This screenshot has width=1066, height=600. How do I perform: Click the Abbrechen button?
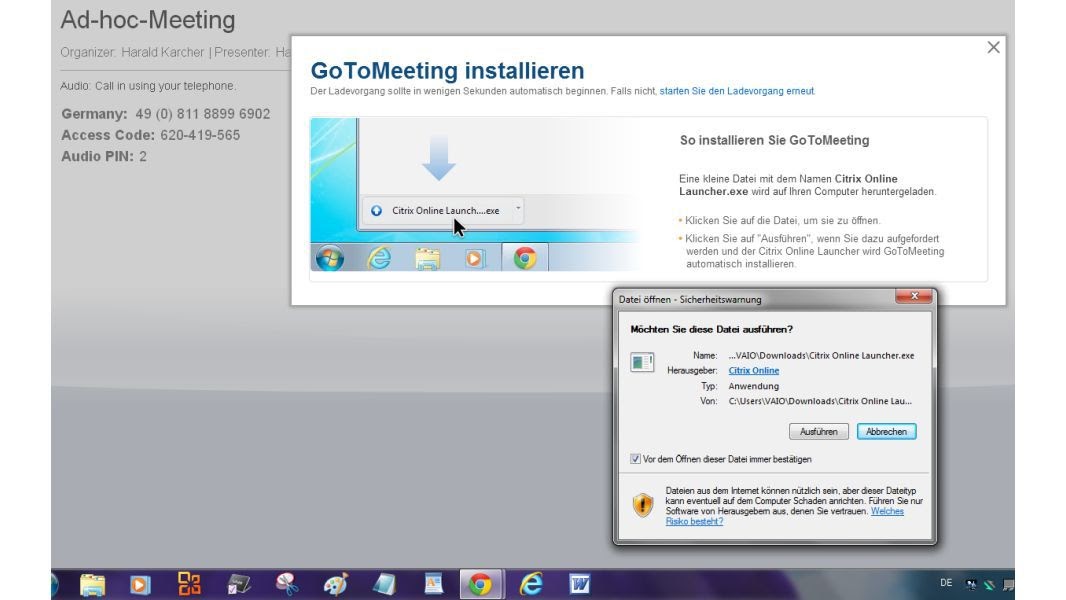887,431
